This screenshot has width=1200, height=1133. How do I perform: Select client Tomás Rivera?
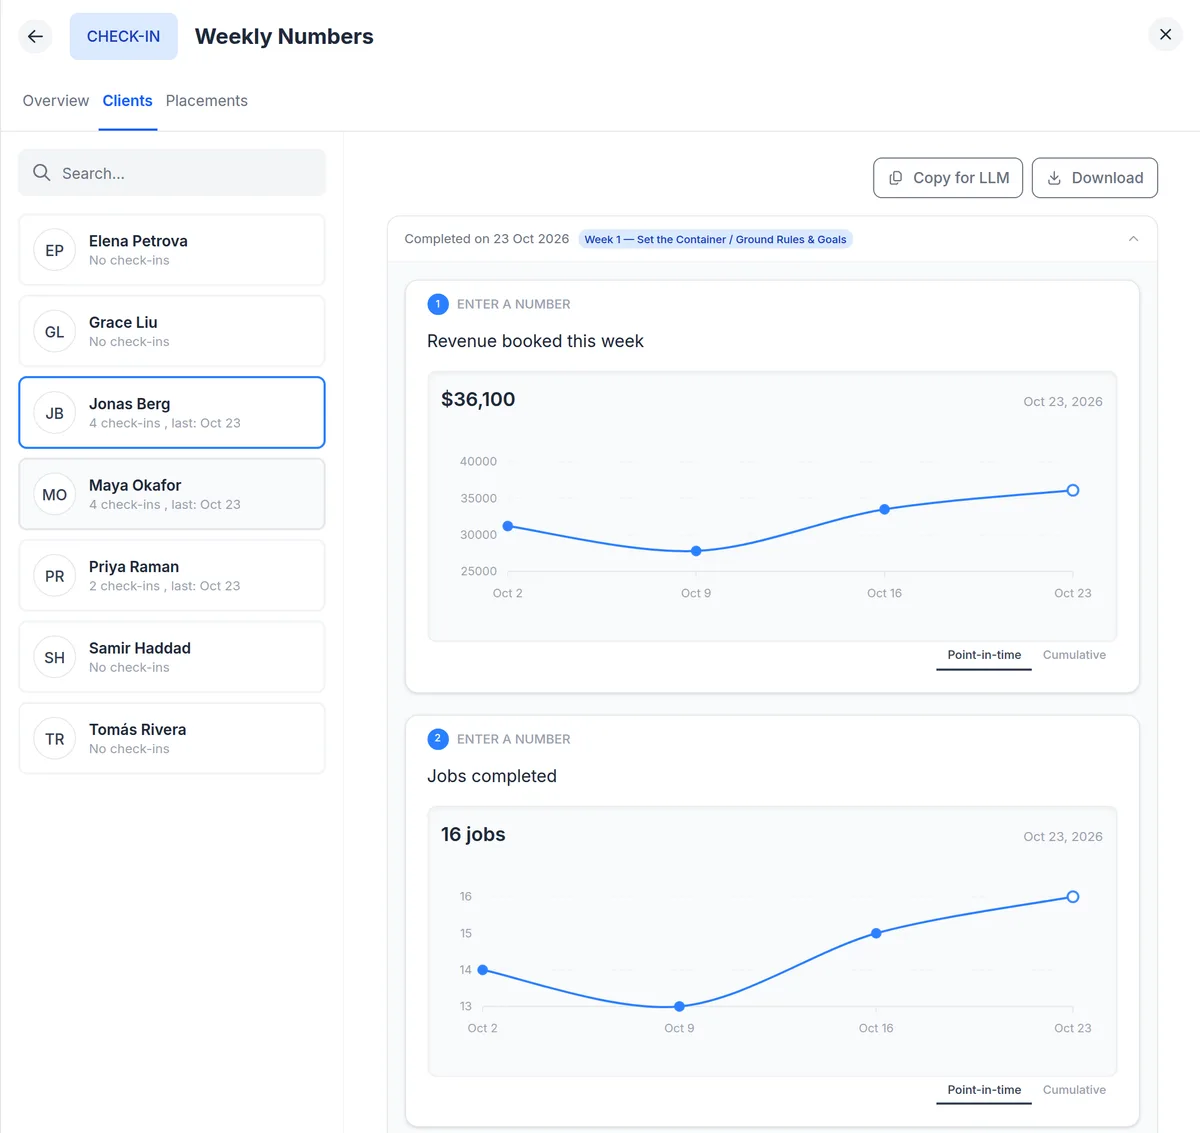(x=172, y=738)
